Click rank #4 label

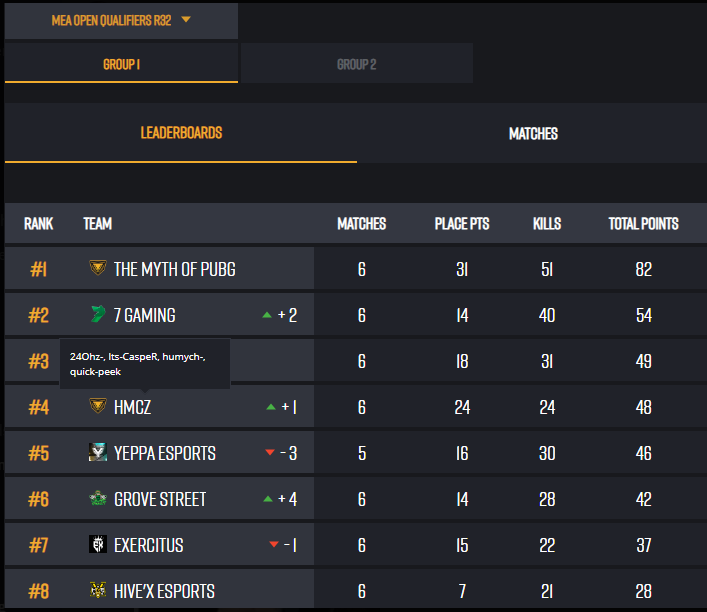[x=38, y=407]
